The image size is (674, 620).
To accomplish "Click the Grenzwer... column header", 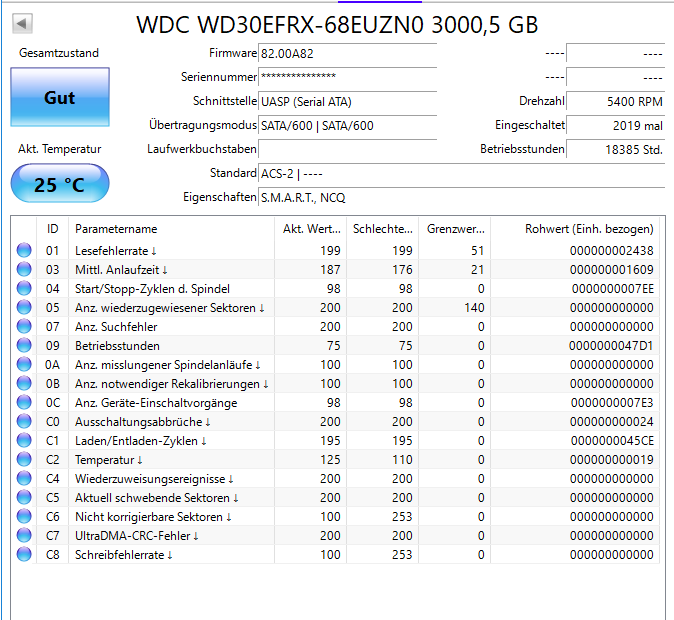I will [x=455, y=229].
